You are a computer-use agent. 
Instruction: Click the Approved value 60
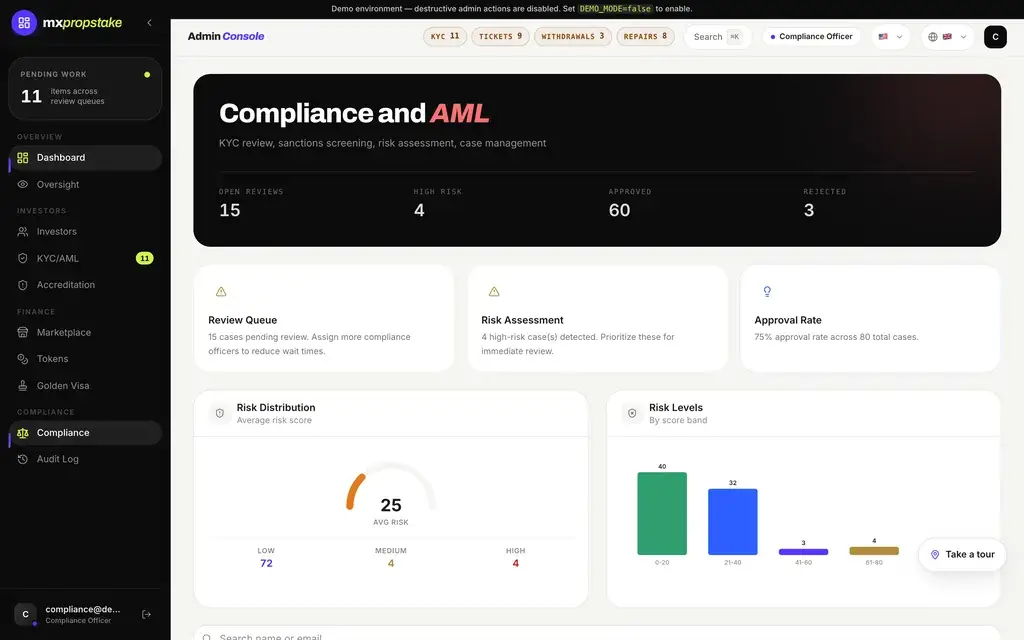619,210
